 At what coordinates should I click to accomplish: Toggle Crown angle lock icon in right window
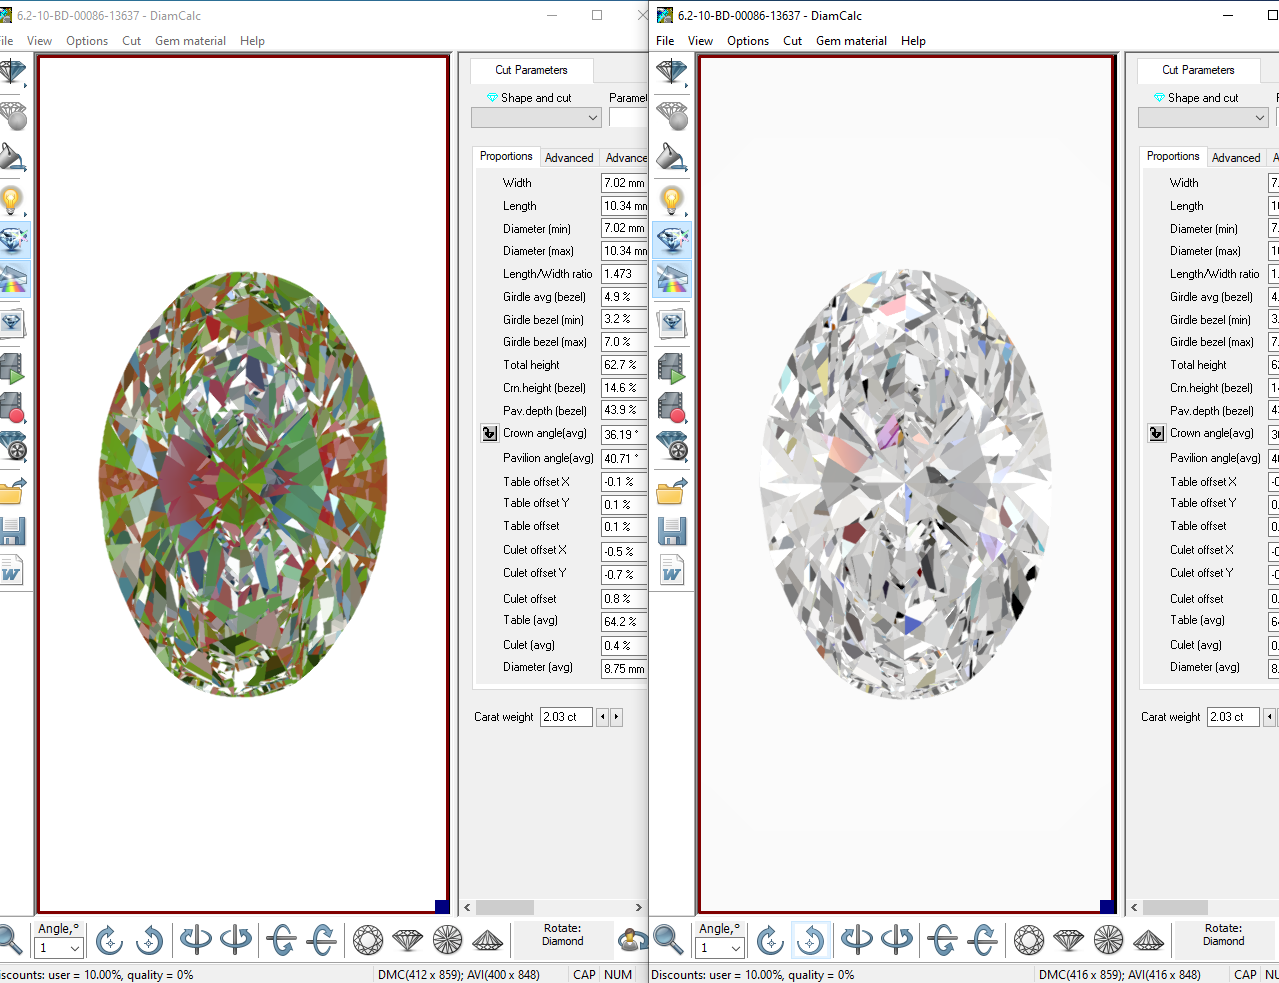pos(1156,433)
